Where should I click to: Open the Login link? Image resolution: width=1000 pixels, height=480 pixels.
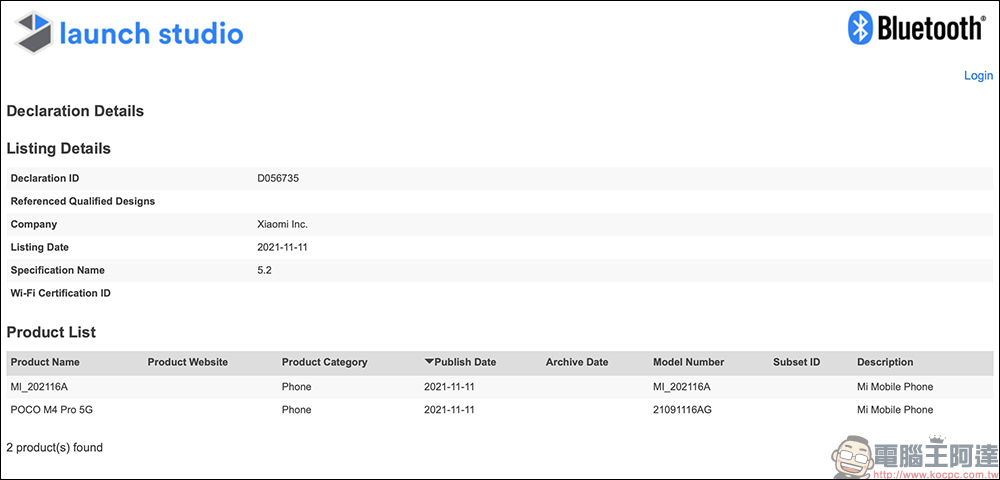(x=978, y=75)
